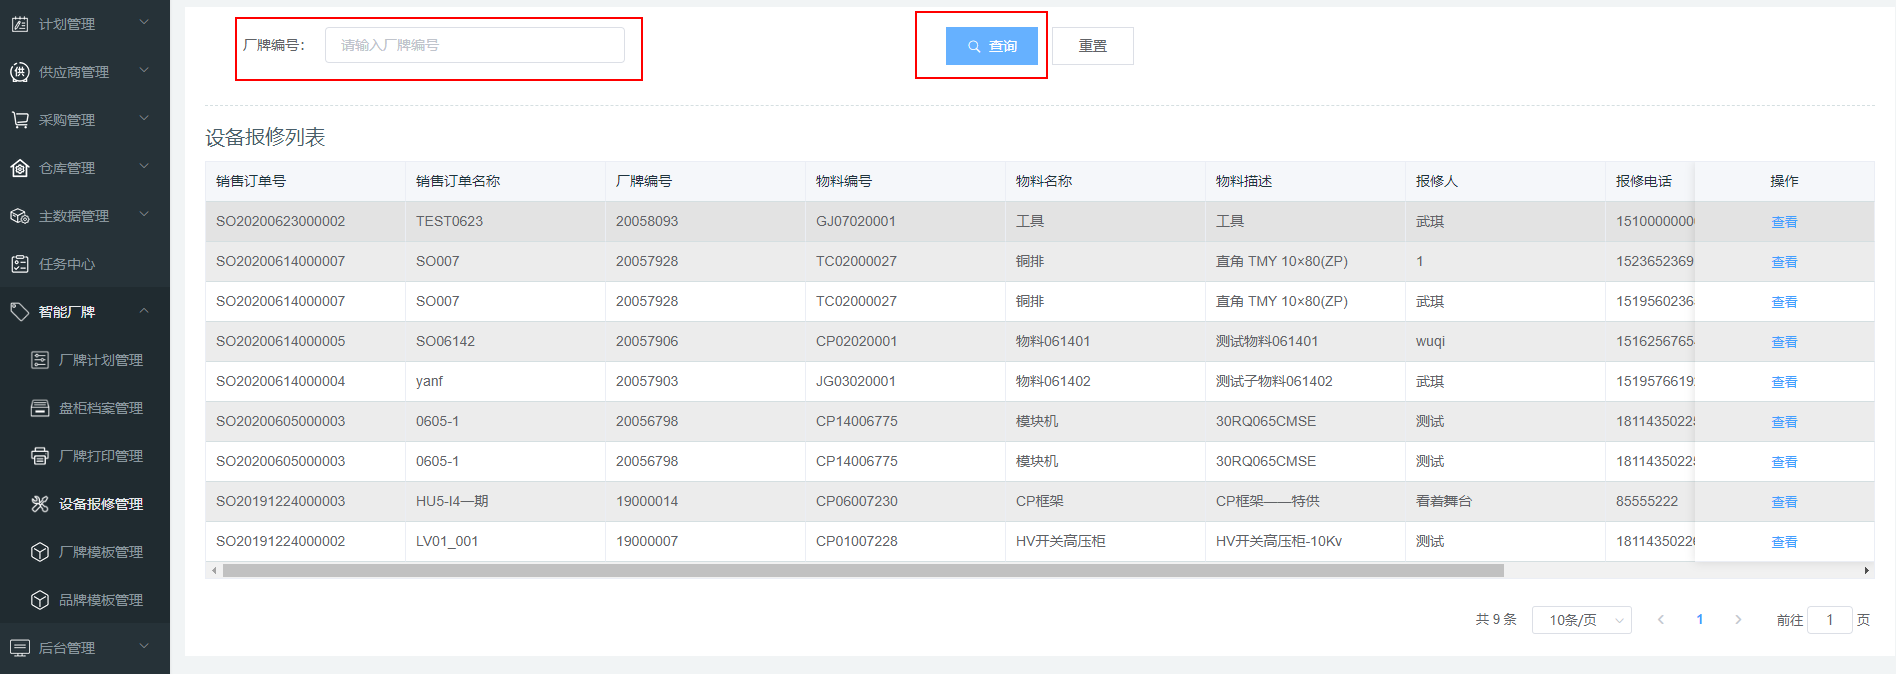This screenshot has height=674, width=1896.
Task: Click the horizontal table scrollbar
Action: tap(862, 571)
